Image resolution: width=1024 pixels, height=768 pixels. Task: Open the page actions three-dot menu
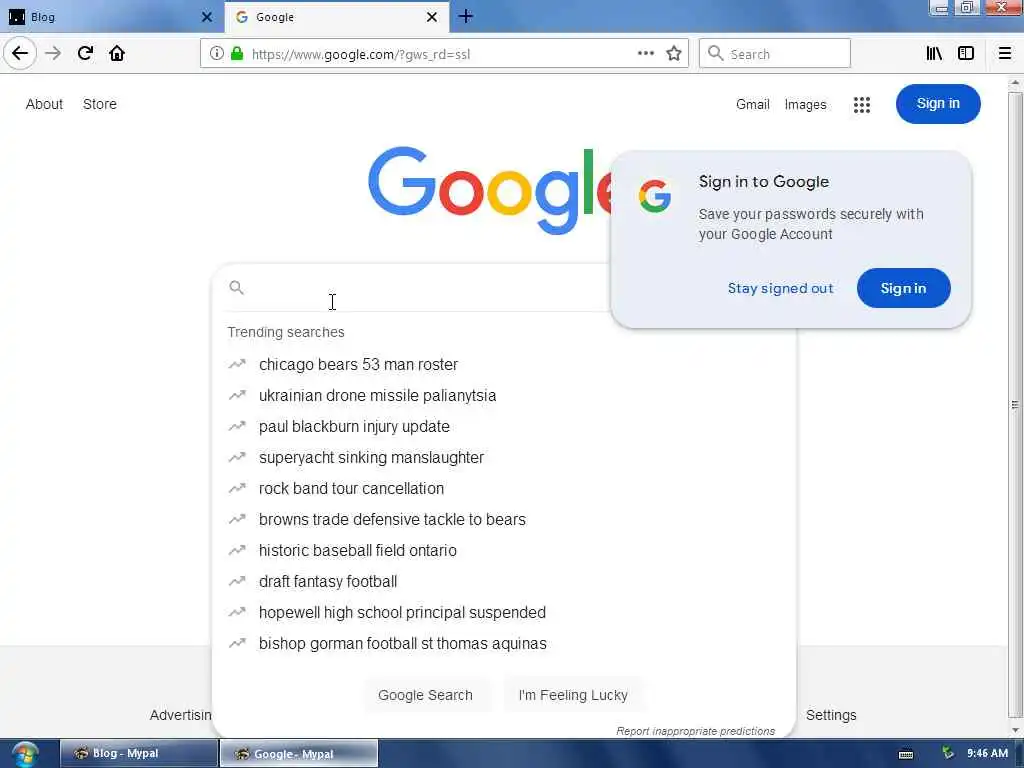tap(645, 54)
